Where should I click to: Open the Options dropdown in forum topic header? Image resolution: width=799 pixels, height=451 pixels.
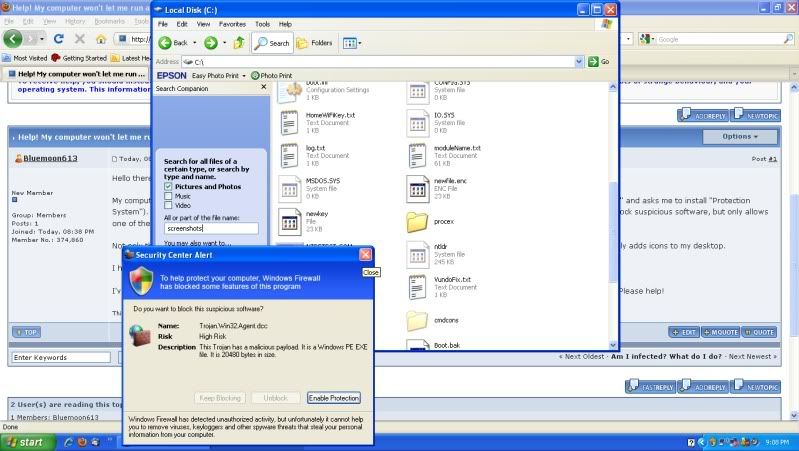[x=740, y=137]
